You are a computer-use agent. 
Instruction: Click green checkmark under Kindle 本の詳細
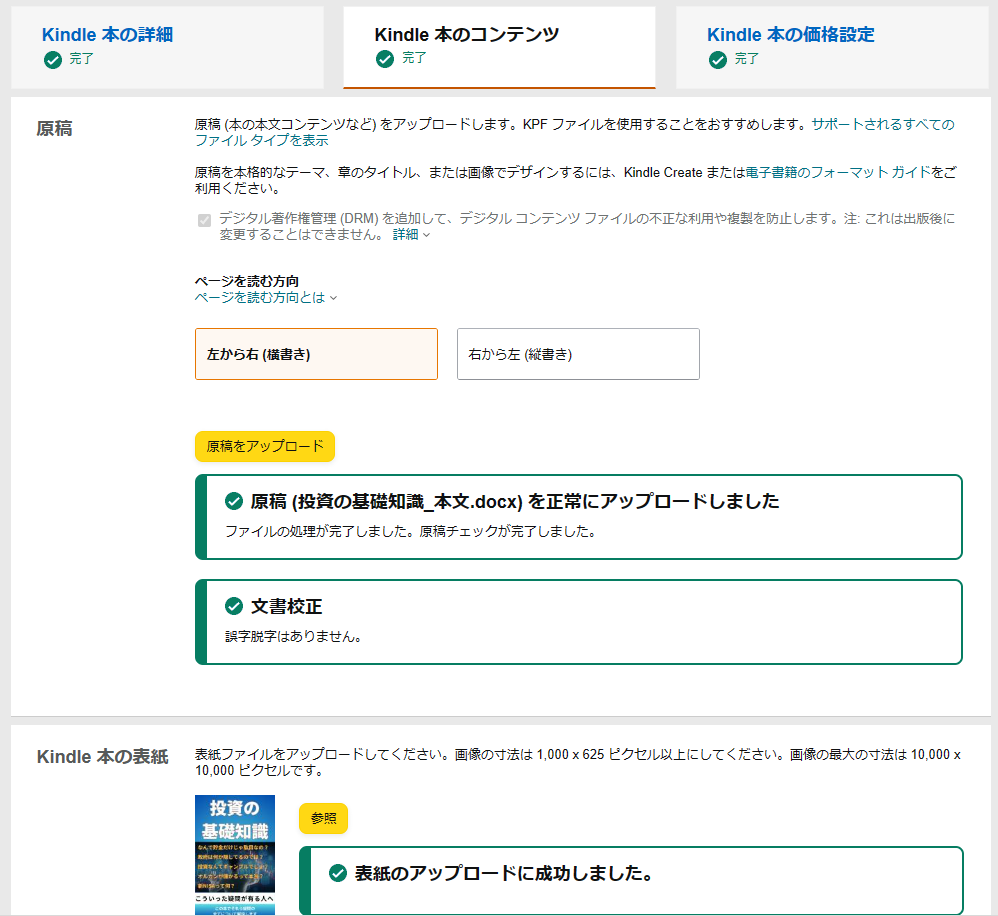53,60
